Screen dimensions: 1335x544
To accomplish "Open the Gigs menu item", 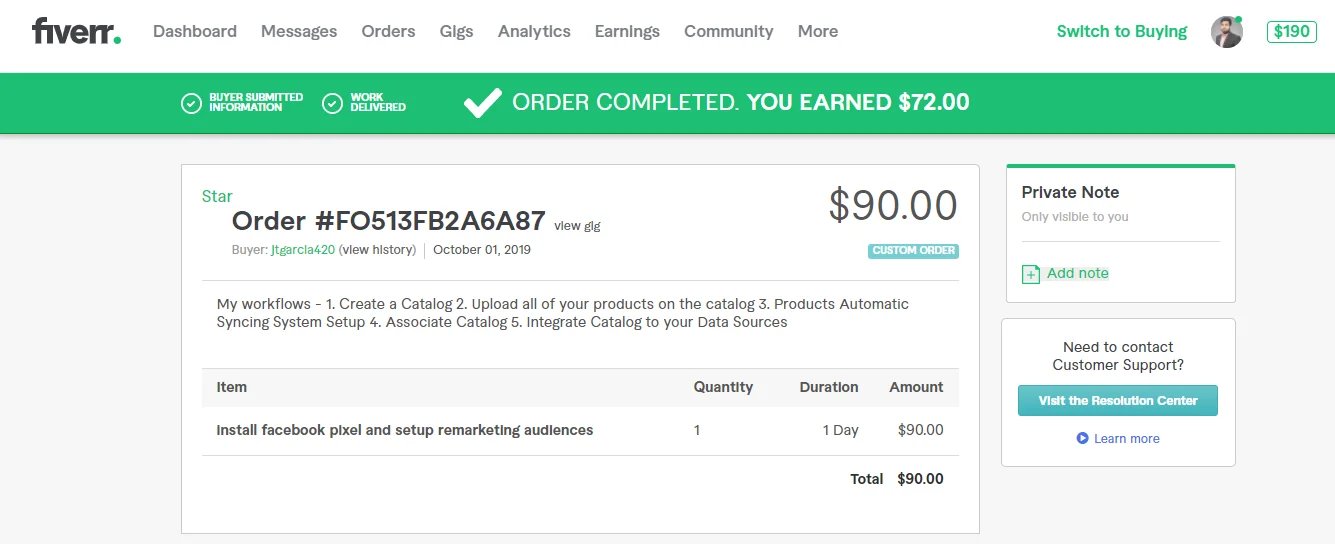I will pyautogui.click(x=457, y=31).
